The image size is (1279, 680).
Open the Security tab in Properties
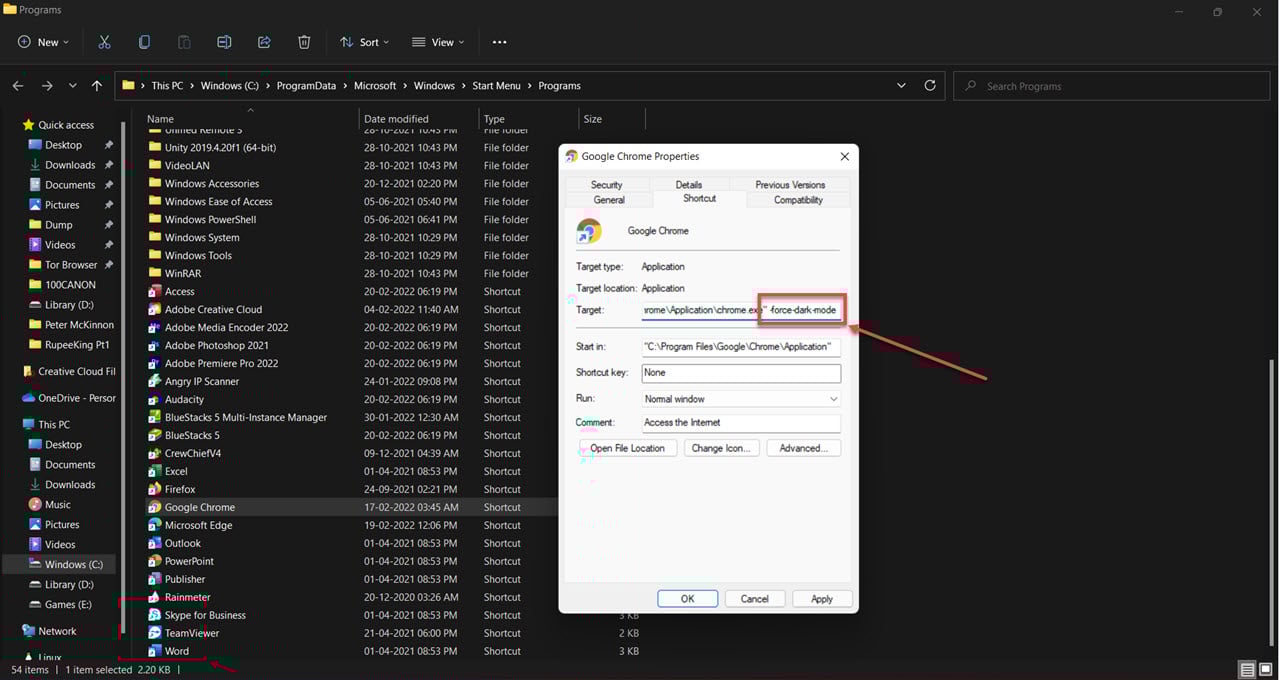click(606, 185)
